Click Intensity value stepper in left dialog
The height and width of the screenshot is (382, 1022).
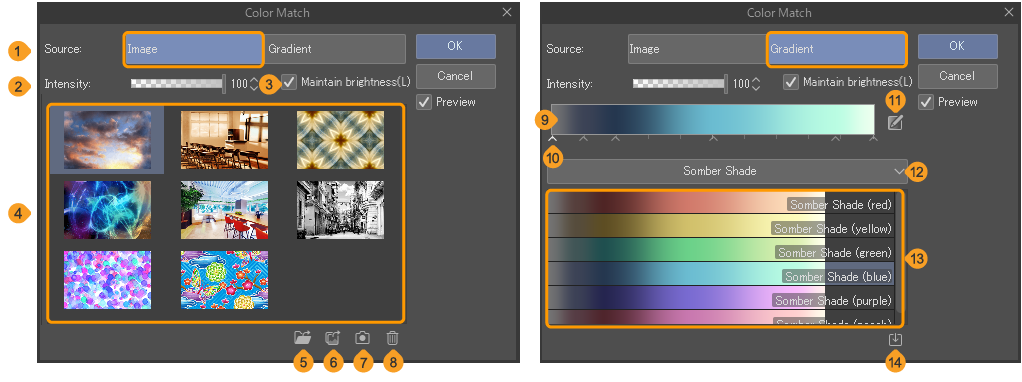(x=254, y=83)
